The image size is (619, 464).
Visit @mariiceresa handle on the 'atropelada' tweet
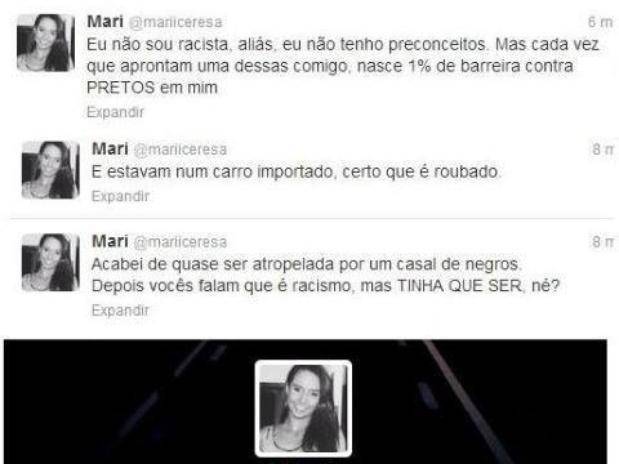180,242
